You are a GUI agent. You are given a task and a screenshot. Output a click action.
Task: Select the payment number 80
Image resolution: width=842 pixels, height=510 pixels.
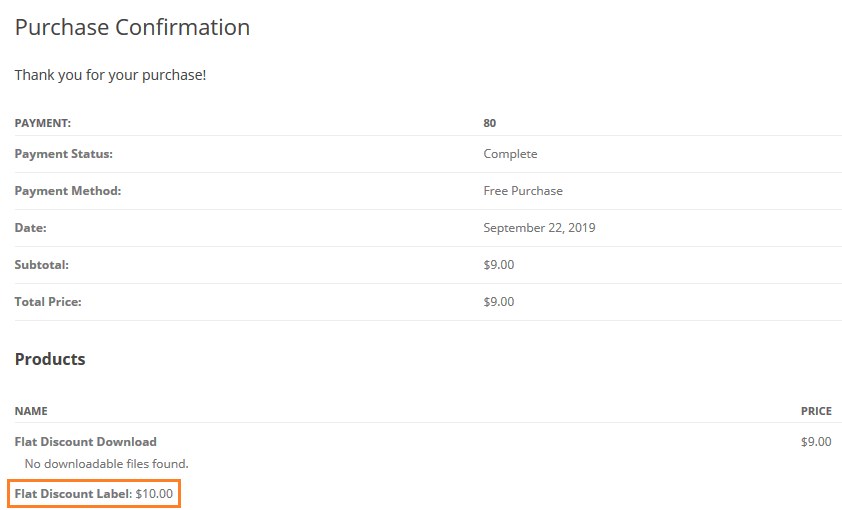pos(489,123)
